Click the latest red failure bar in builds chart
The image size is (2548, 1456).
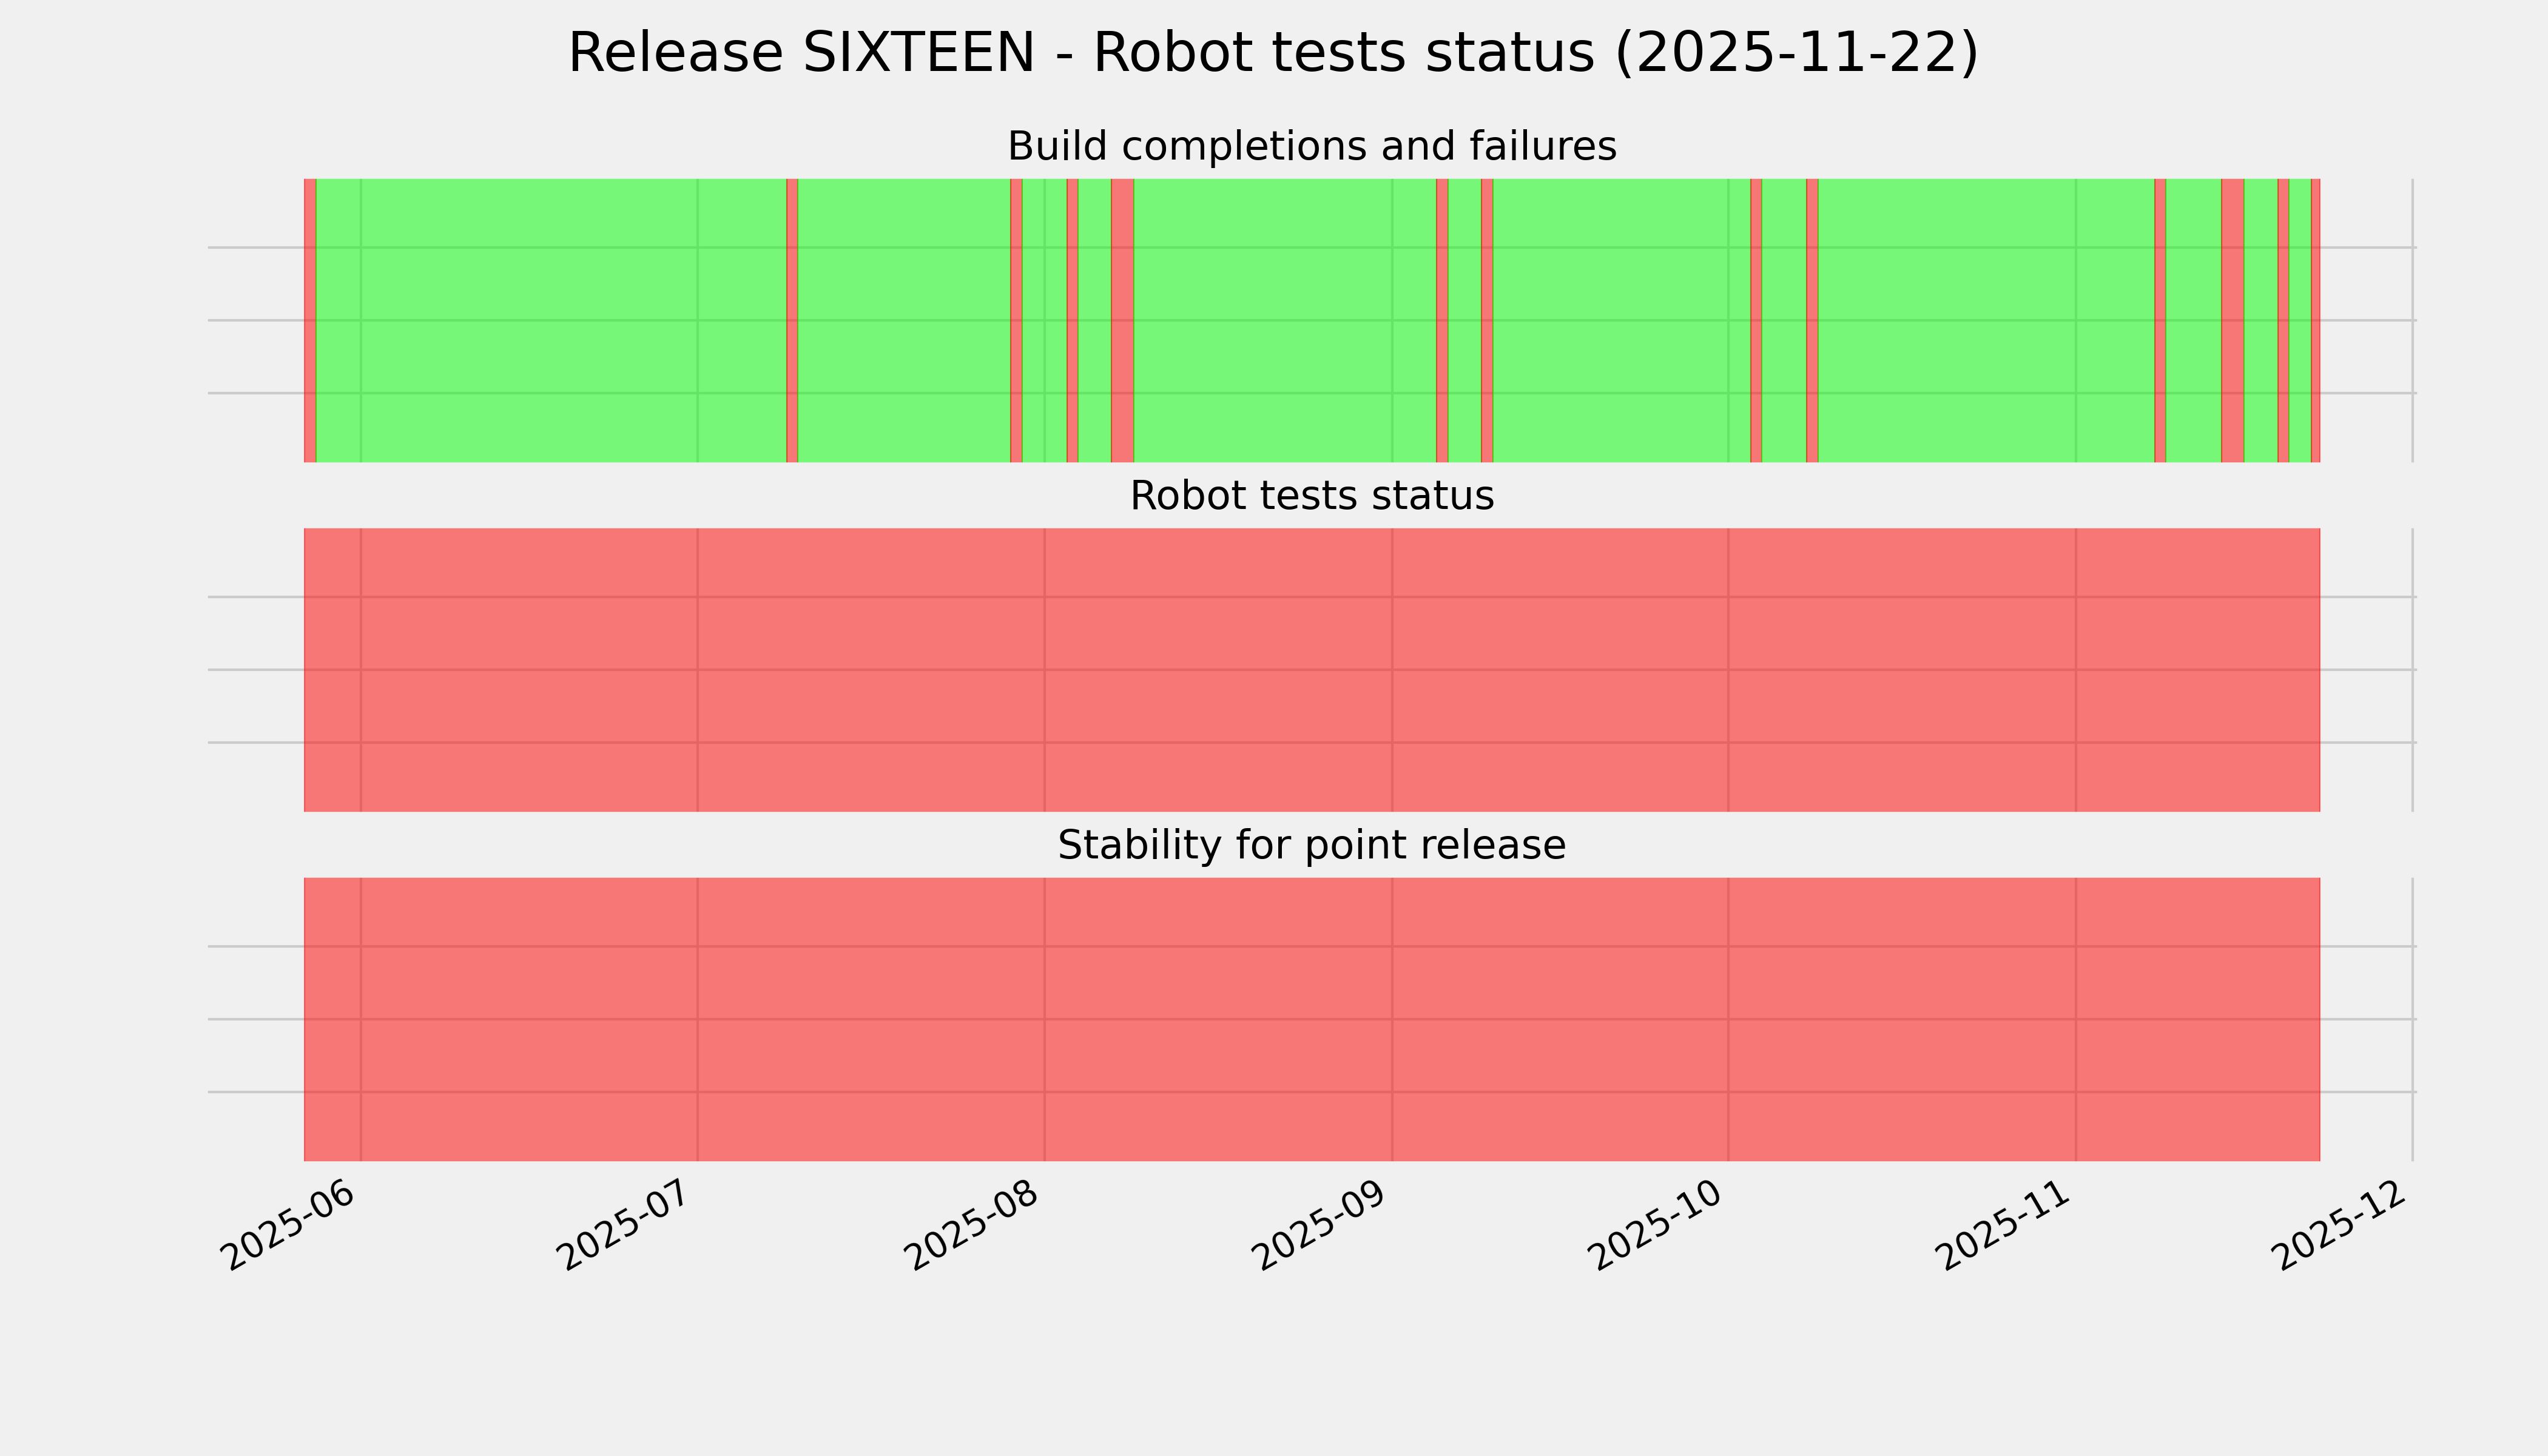click(x=2315, y=320)
